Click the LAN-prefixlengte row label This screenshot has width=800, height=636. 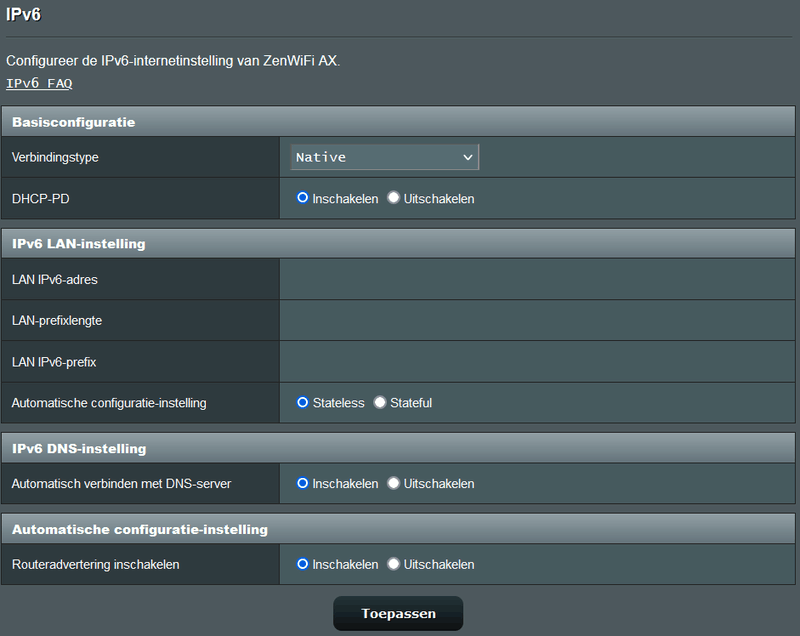click(56, 321)
